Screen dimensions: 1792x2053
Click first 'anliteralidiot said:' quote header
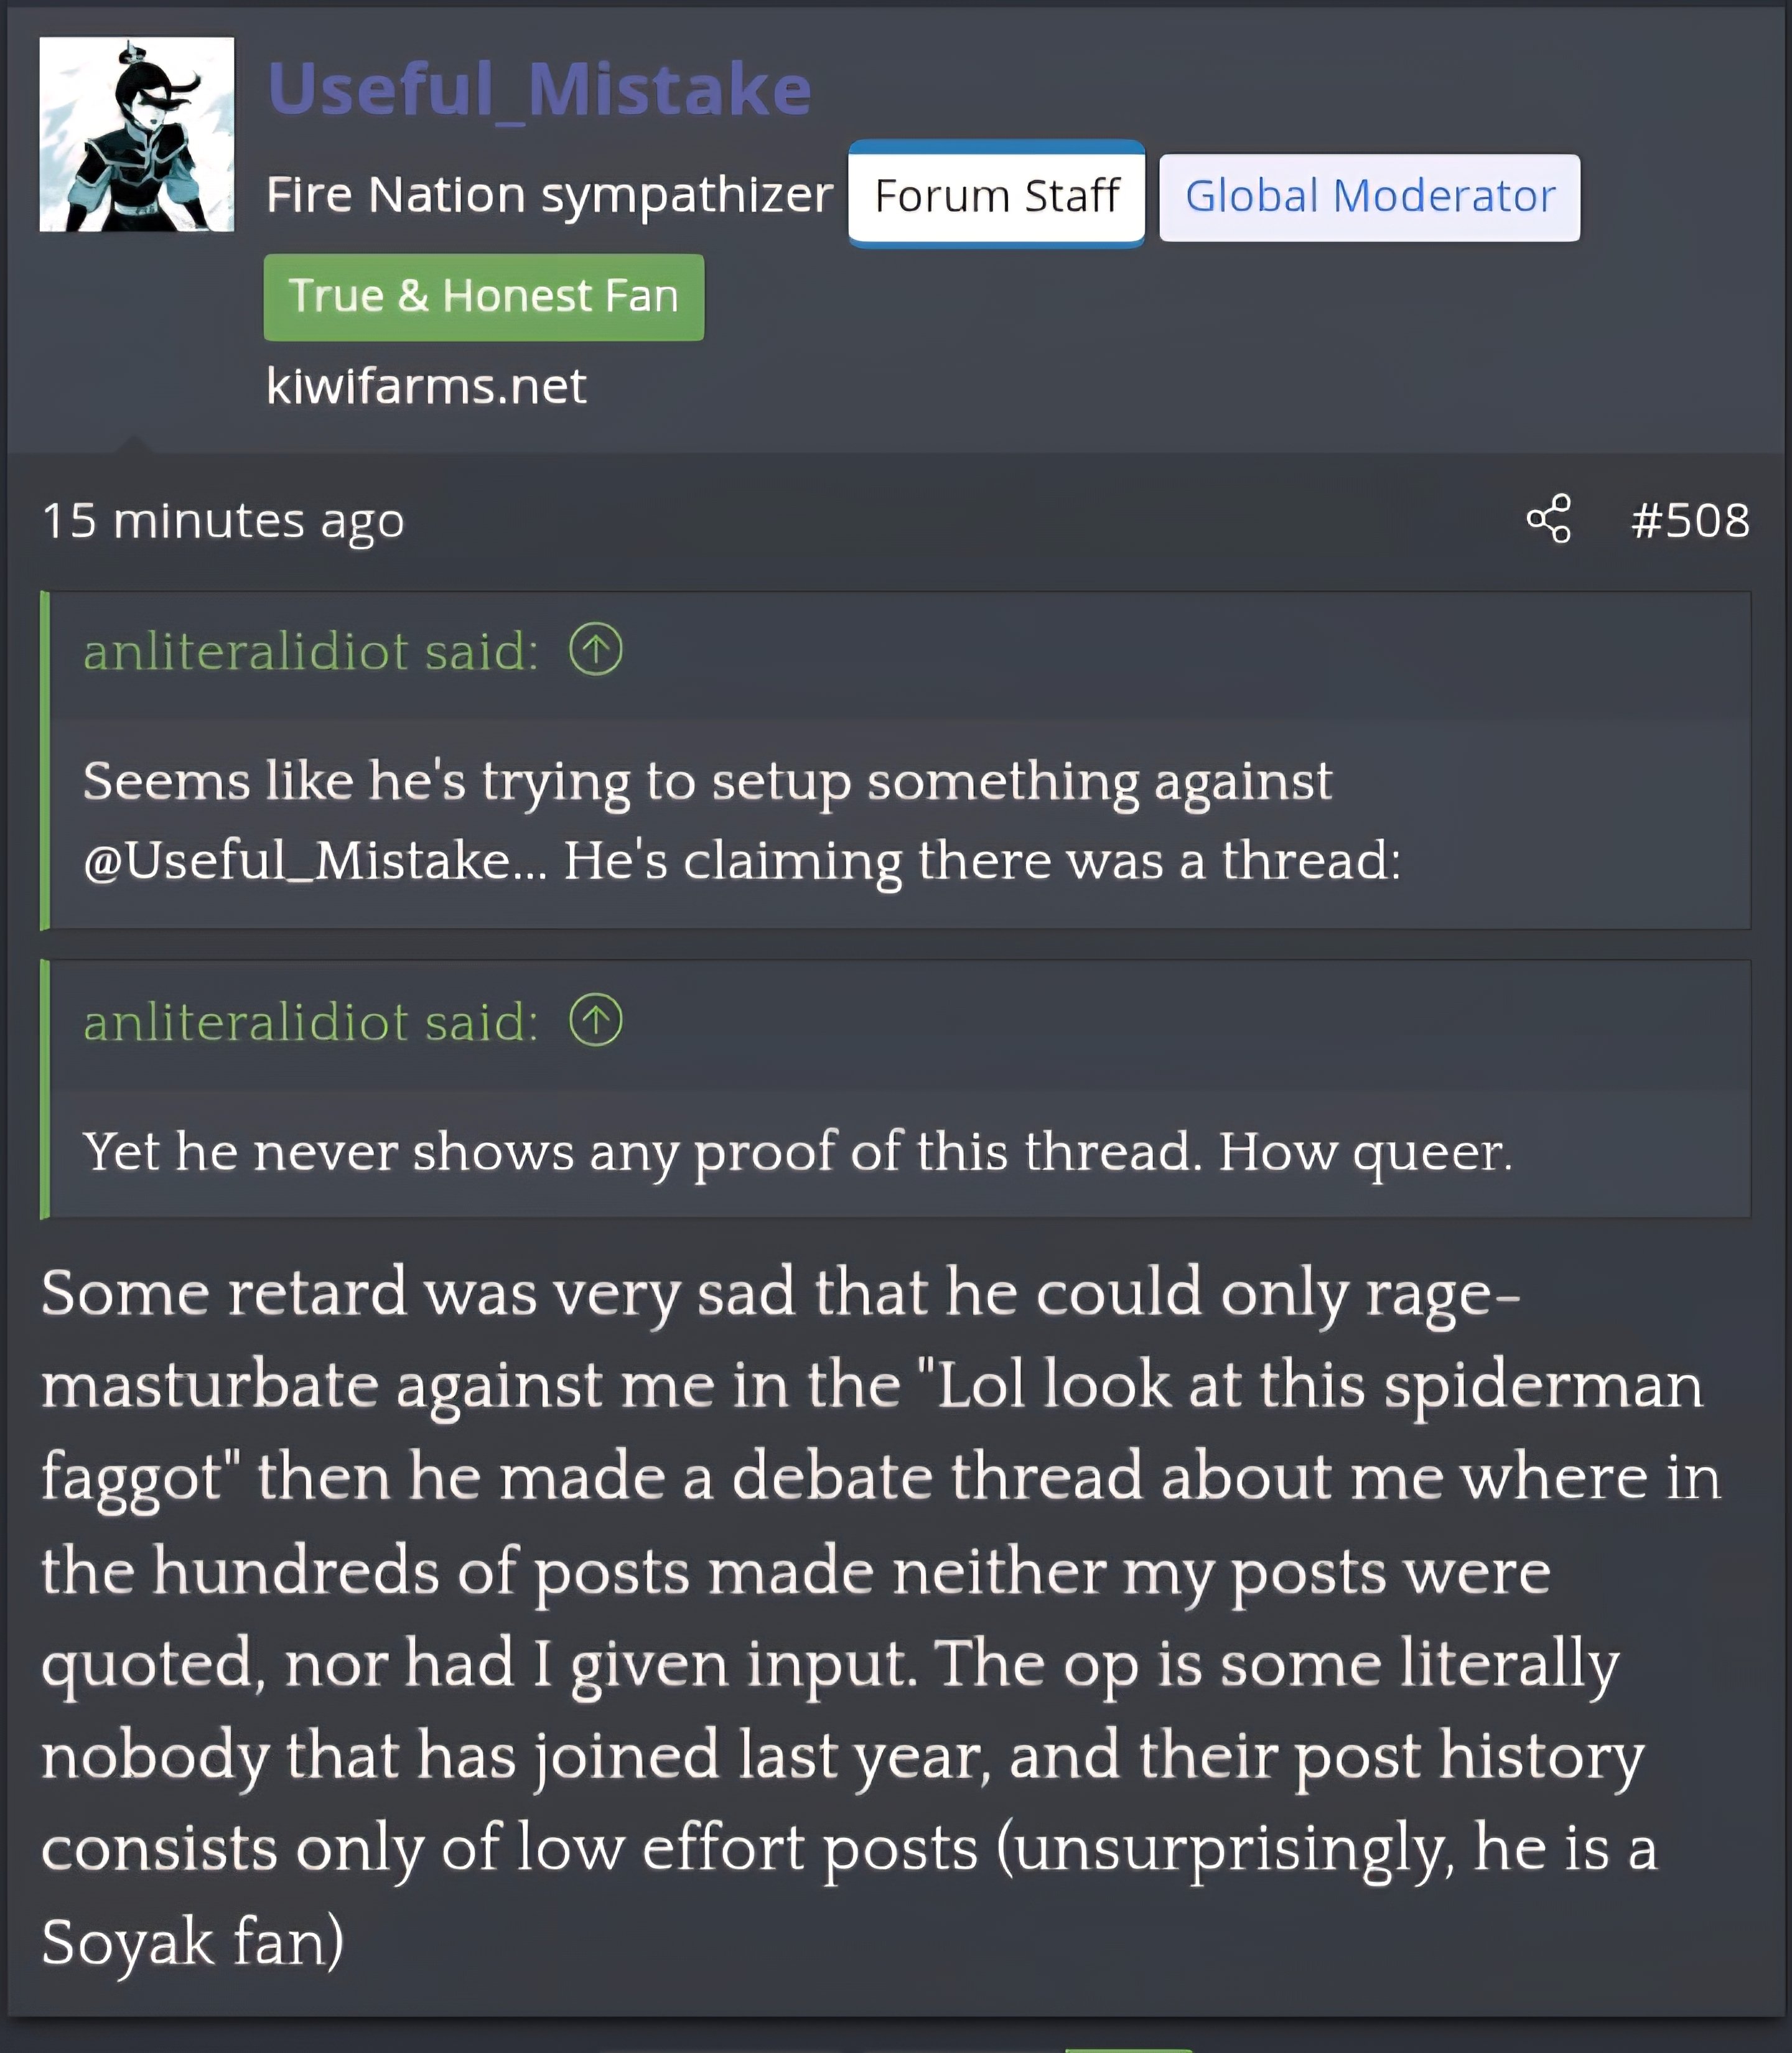point(311,651)
